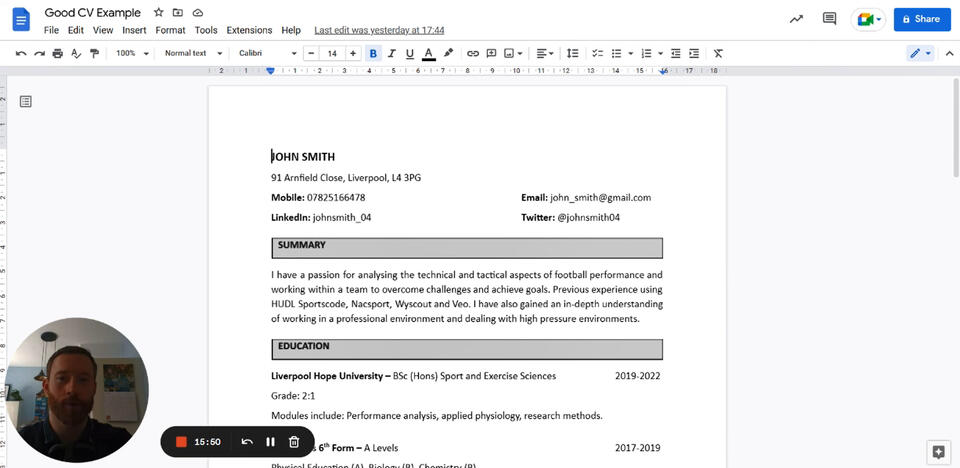Click the JOHN SMITH heading text
The image size is (960, 468).
click(303, 157)
